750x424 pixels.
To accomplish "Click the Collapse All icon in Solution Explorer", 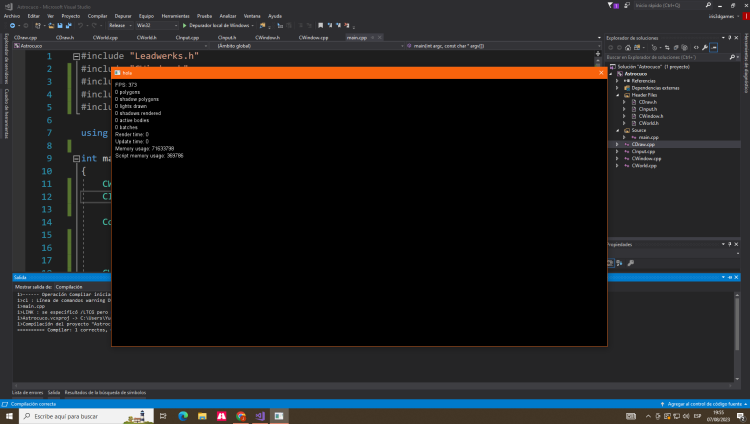I will pyautogui.click(x=676, y=47).
